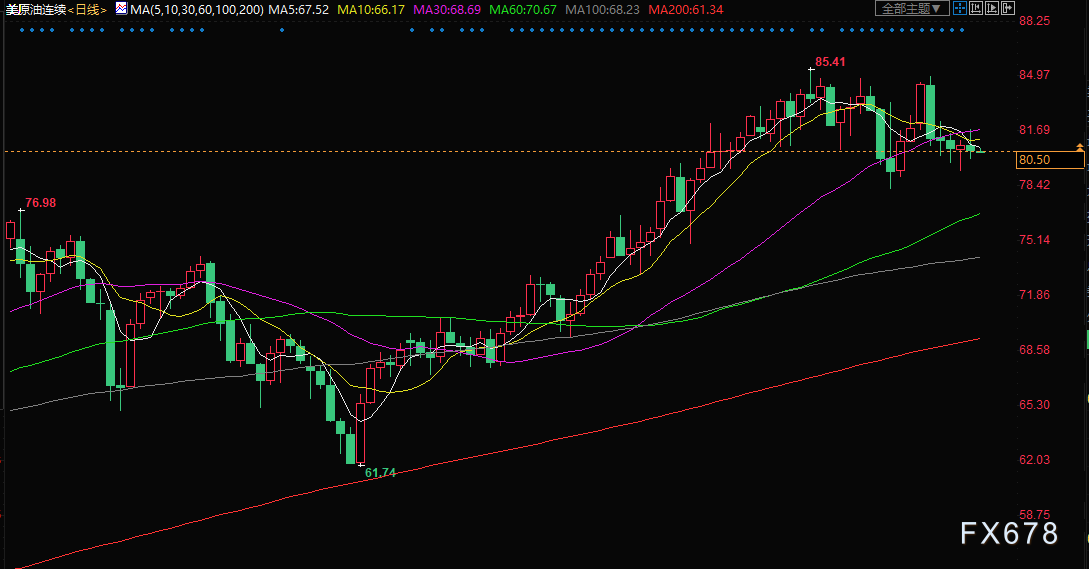
Task: Click the 76.98 price label marker
Action: [x=40, y=203]
